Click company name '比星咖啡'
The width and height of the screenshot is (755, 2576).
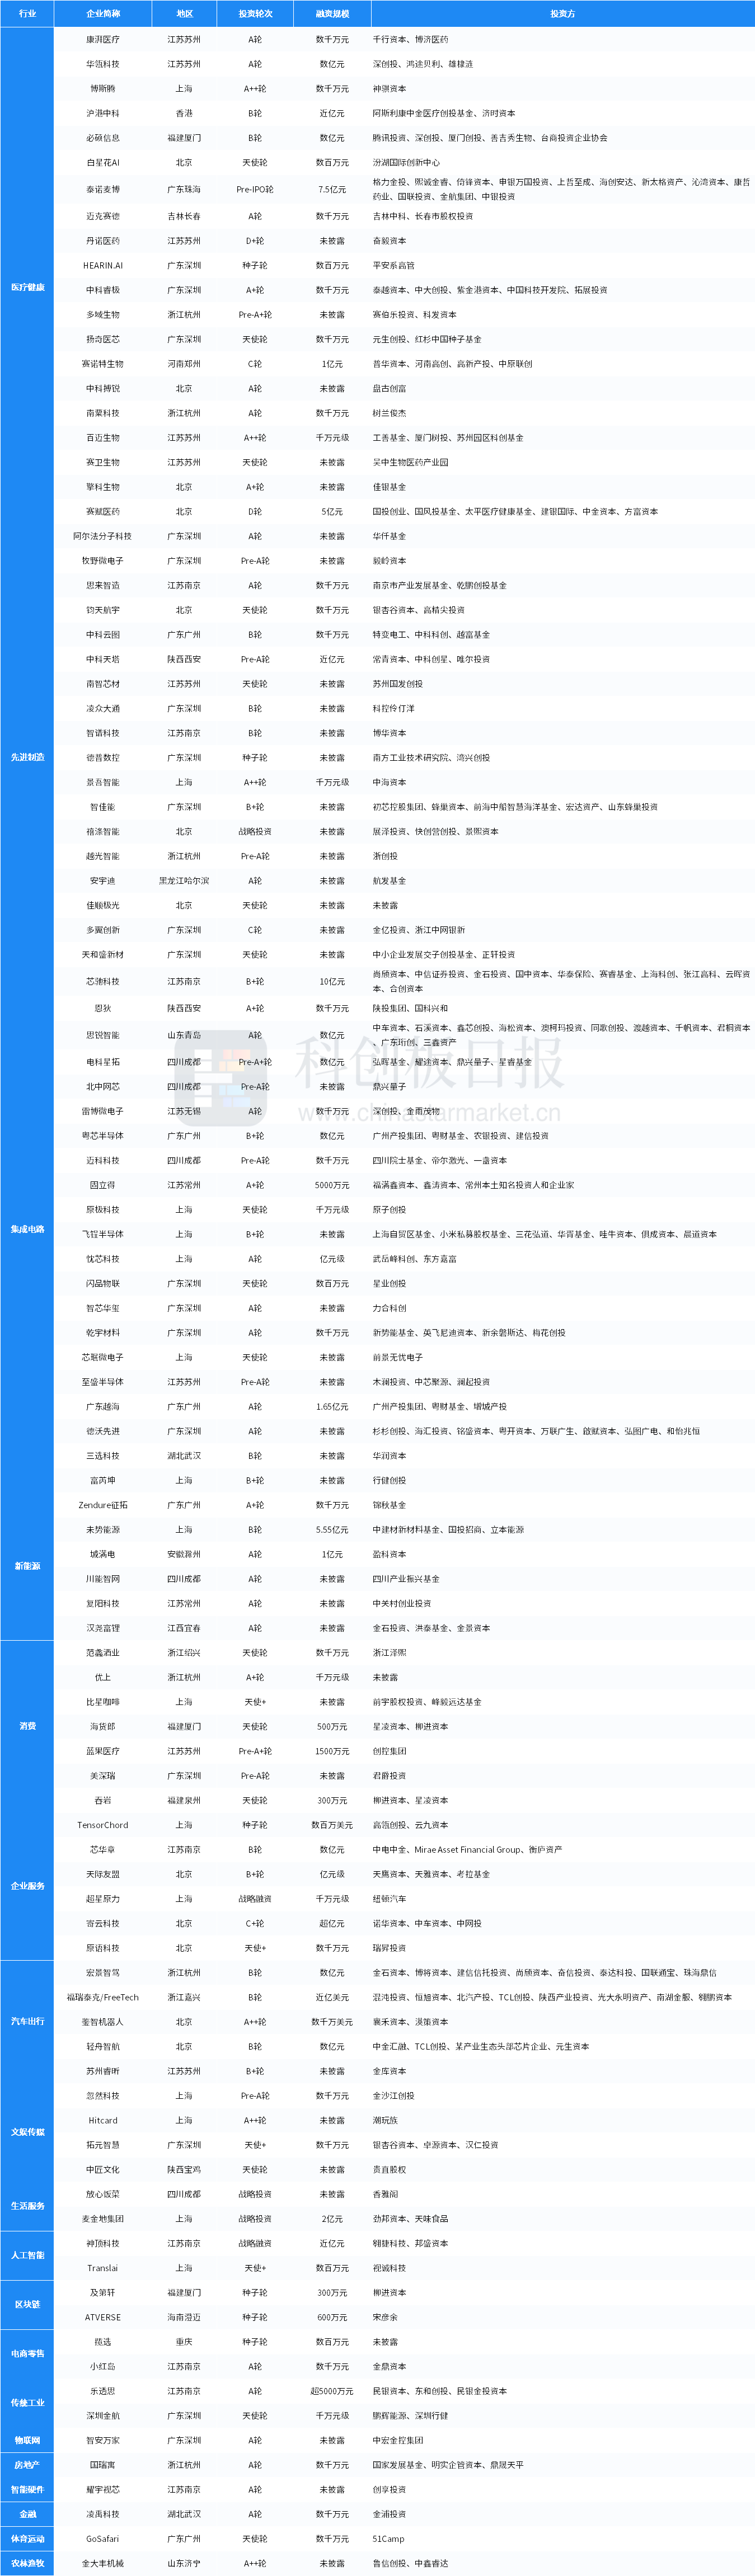click(103, 1702)
